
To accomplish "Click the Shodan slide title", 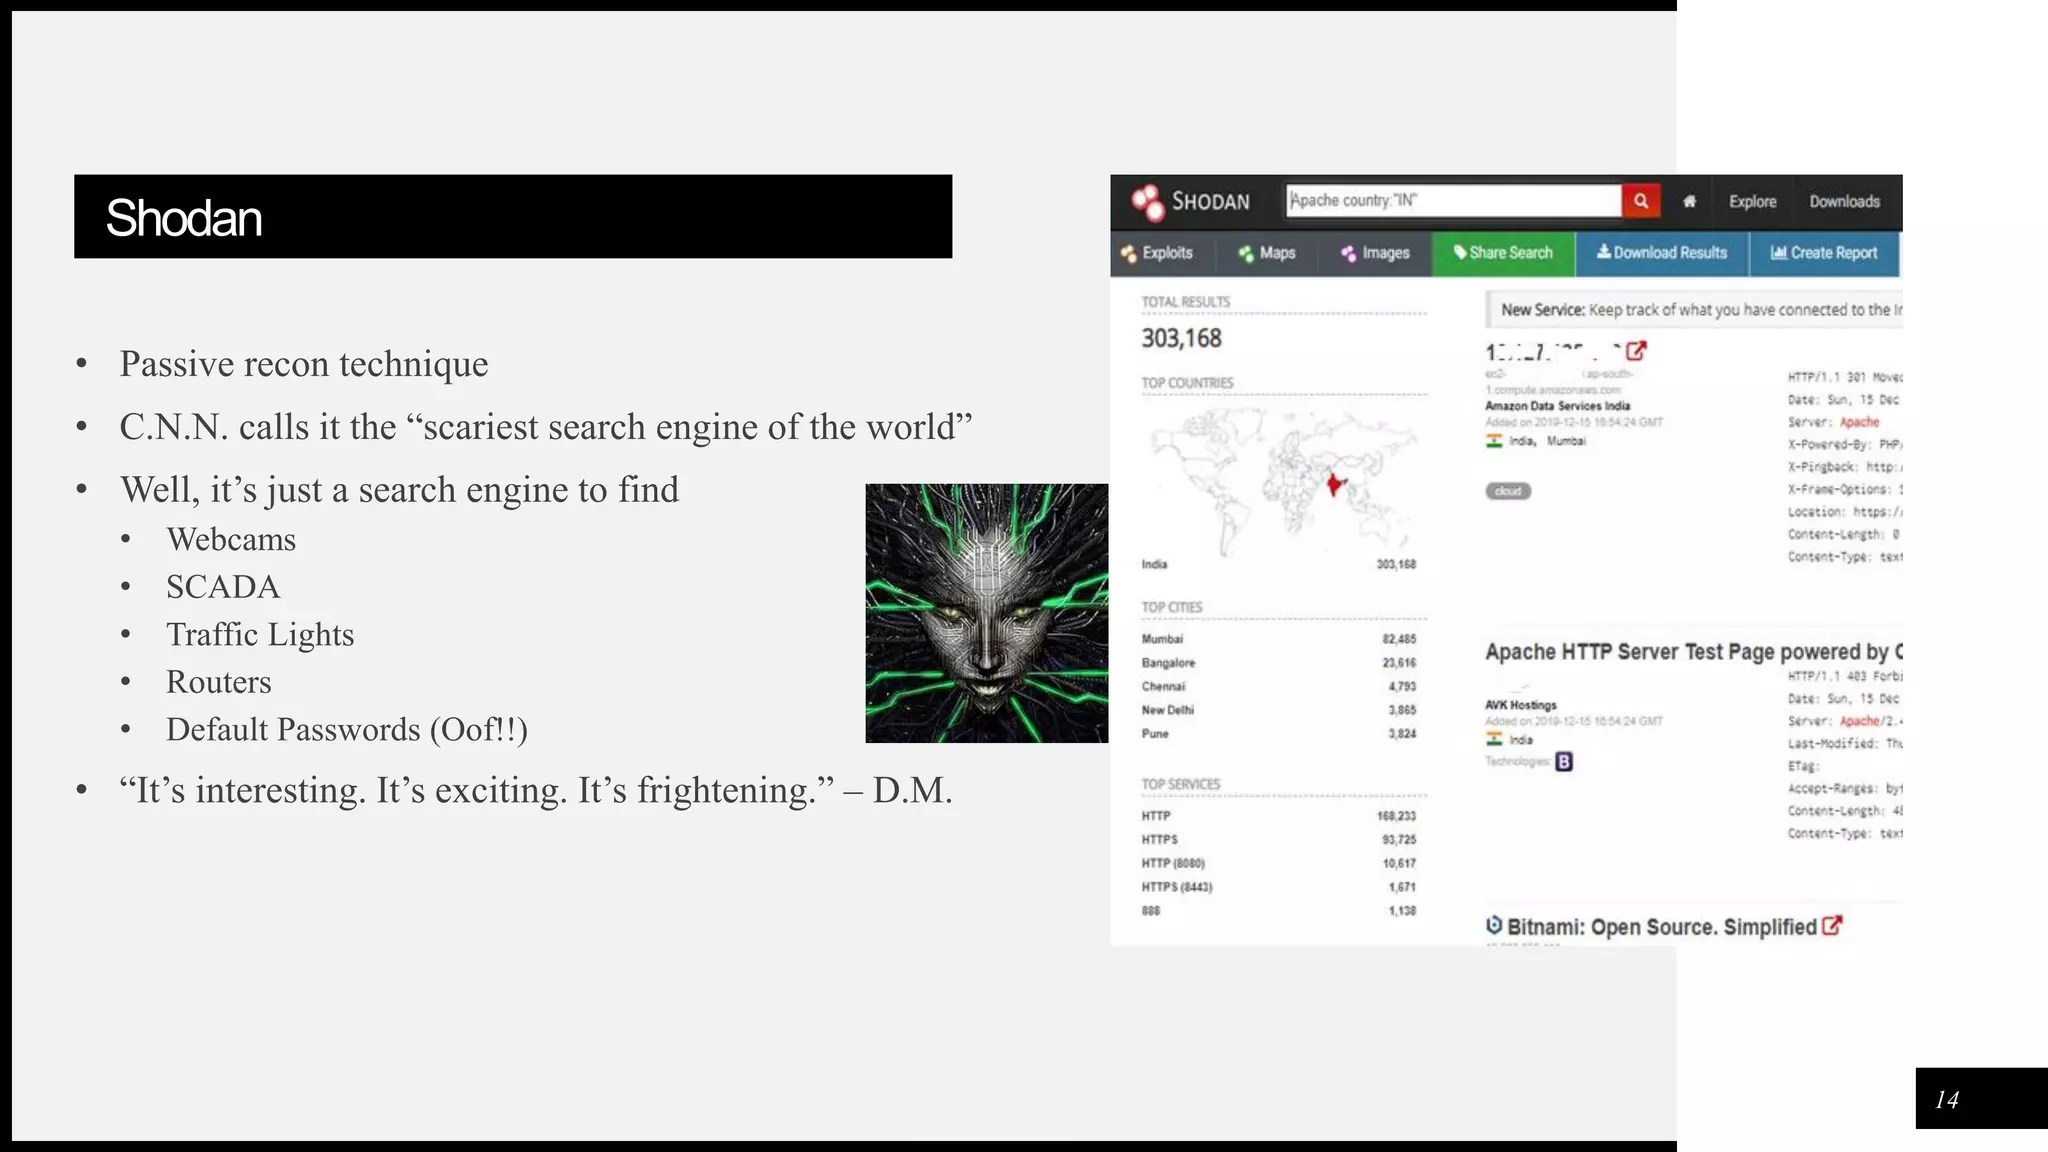I will click(184, 218).
